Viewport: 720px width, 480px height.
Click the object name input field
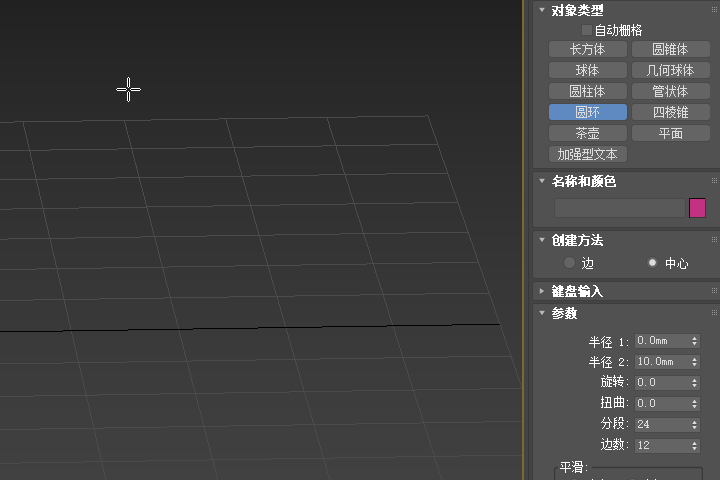click(x=619, y=208)
